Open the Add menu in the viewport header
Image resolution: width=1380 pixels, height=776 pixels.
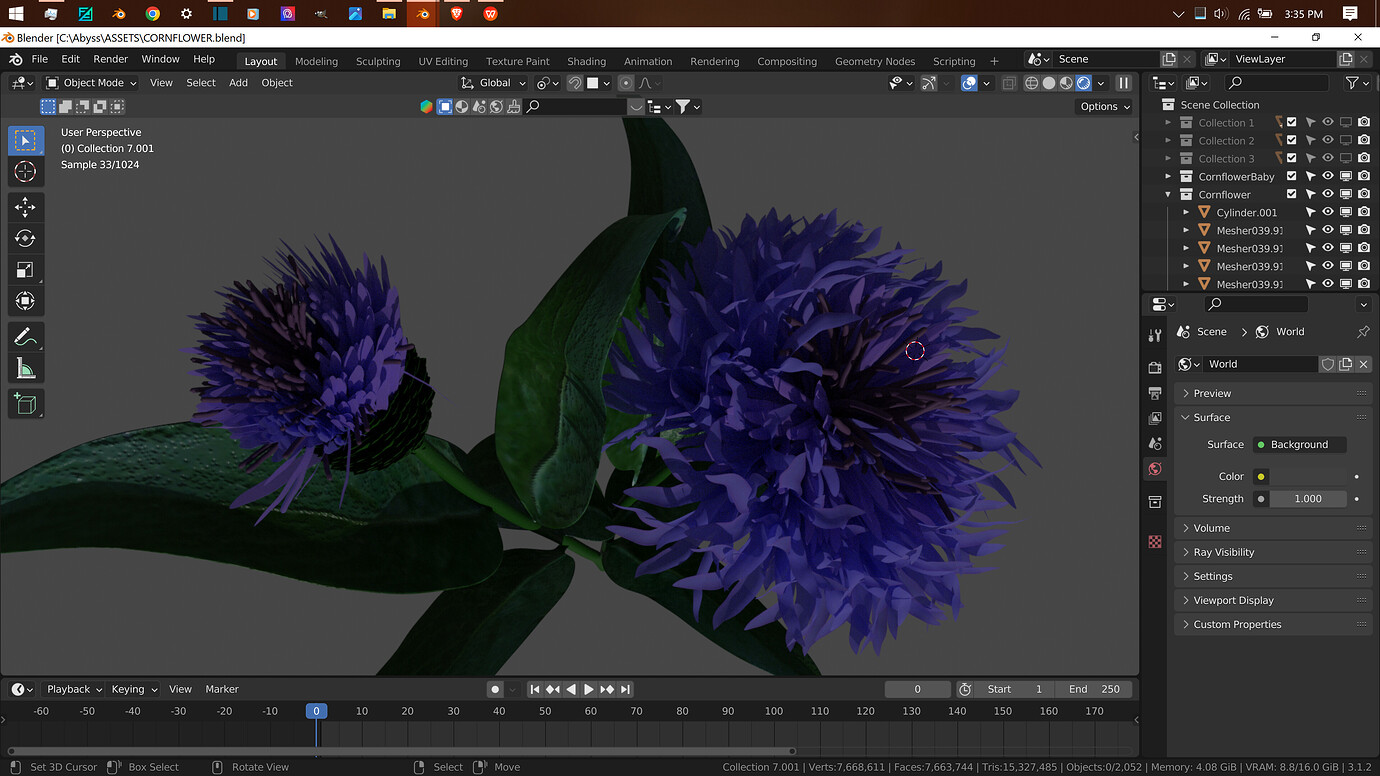point(238,83)
